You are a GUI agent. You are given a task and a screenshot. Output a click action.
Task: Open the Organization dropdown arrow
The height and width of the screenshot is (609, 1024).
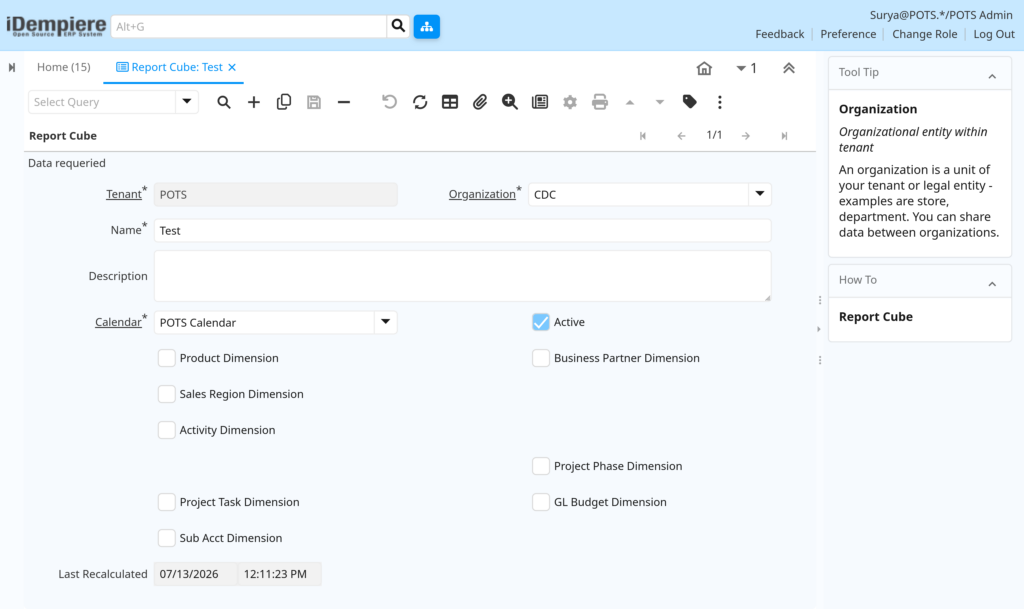(760, 194)
